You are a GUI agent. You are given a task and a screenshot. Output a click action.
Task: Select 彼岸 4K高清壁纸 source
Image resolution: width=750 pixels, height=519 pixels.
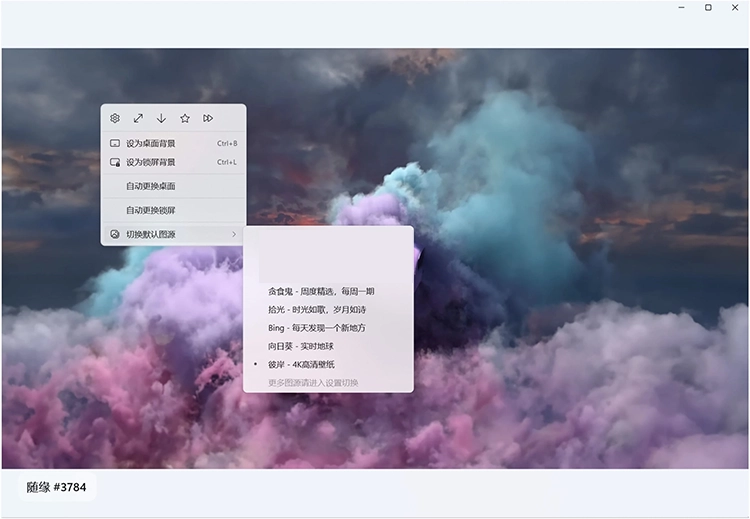tap(301, 364)
